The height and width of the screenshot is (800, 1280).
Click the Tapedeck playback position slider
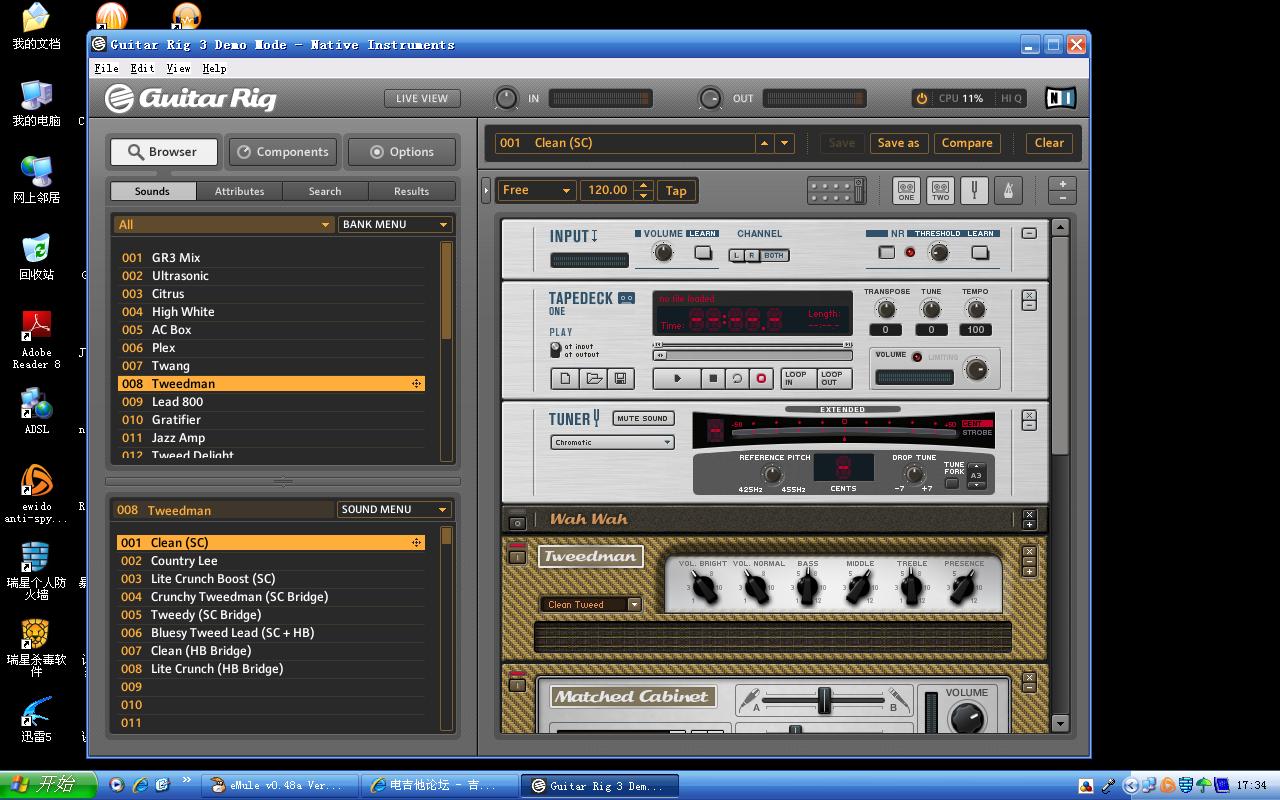coord(753,355)
